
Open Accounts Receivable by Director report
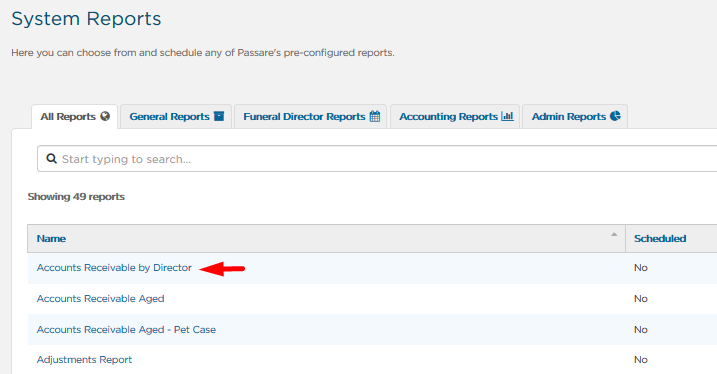pyautogui.click(x=114, y=267)
